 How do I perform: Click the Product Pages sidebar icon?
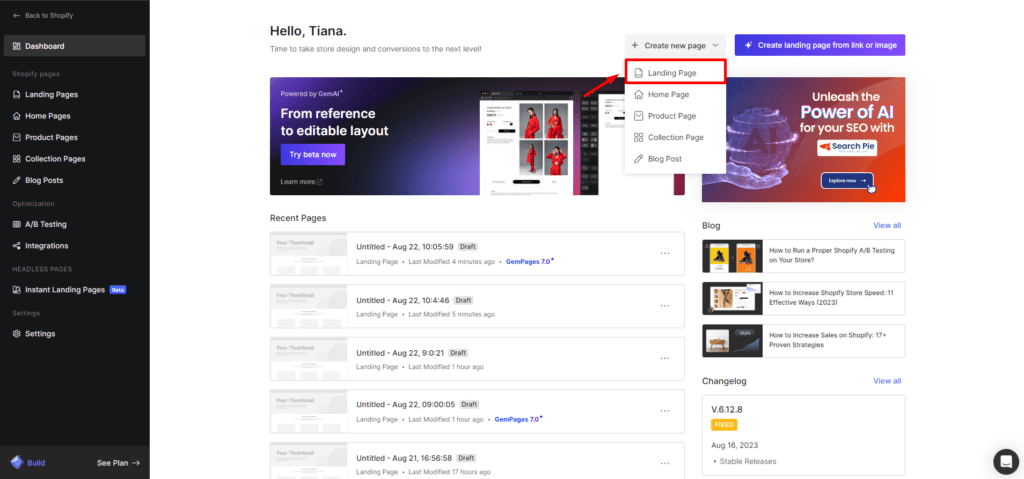[17, 137]
